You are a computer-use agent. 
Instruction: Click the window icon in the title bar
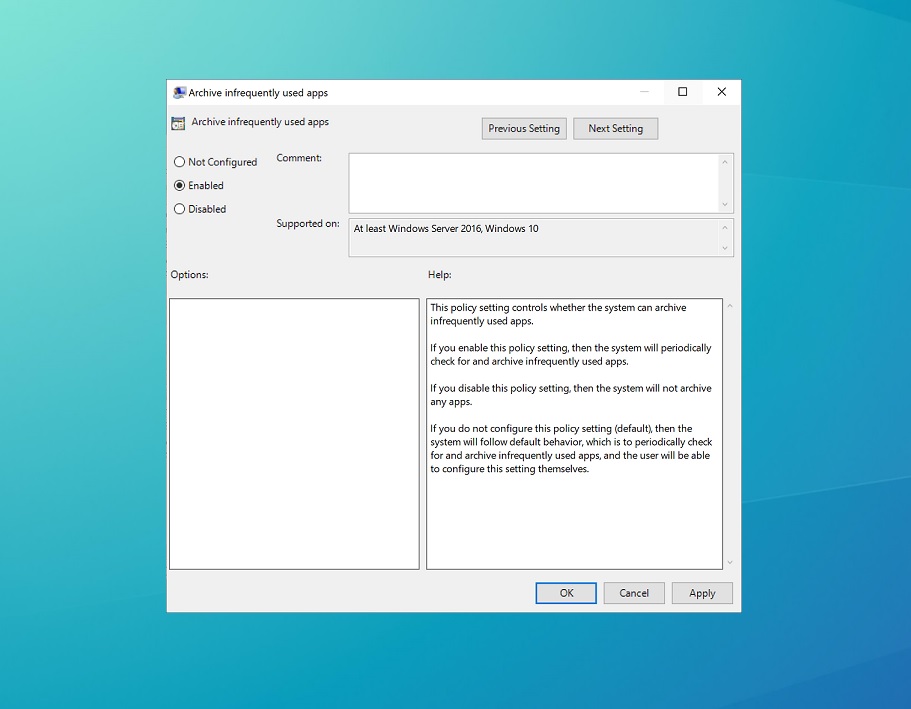[x=179, y=93]
